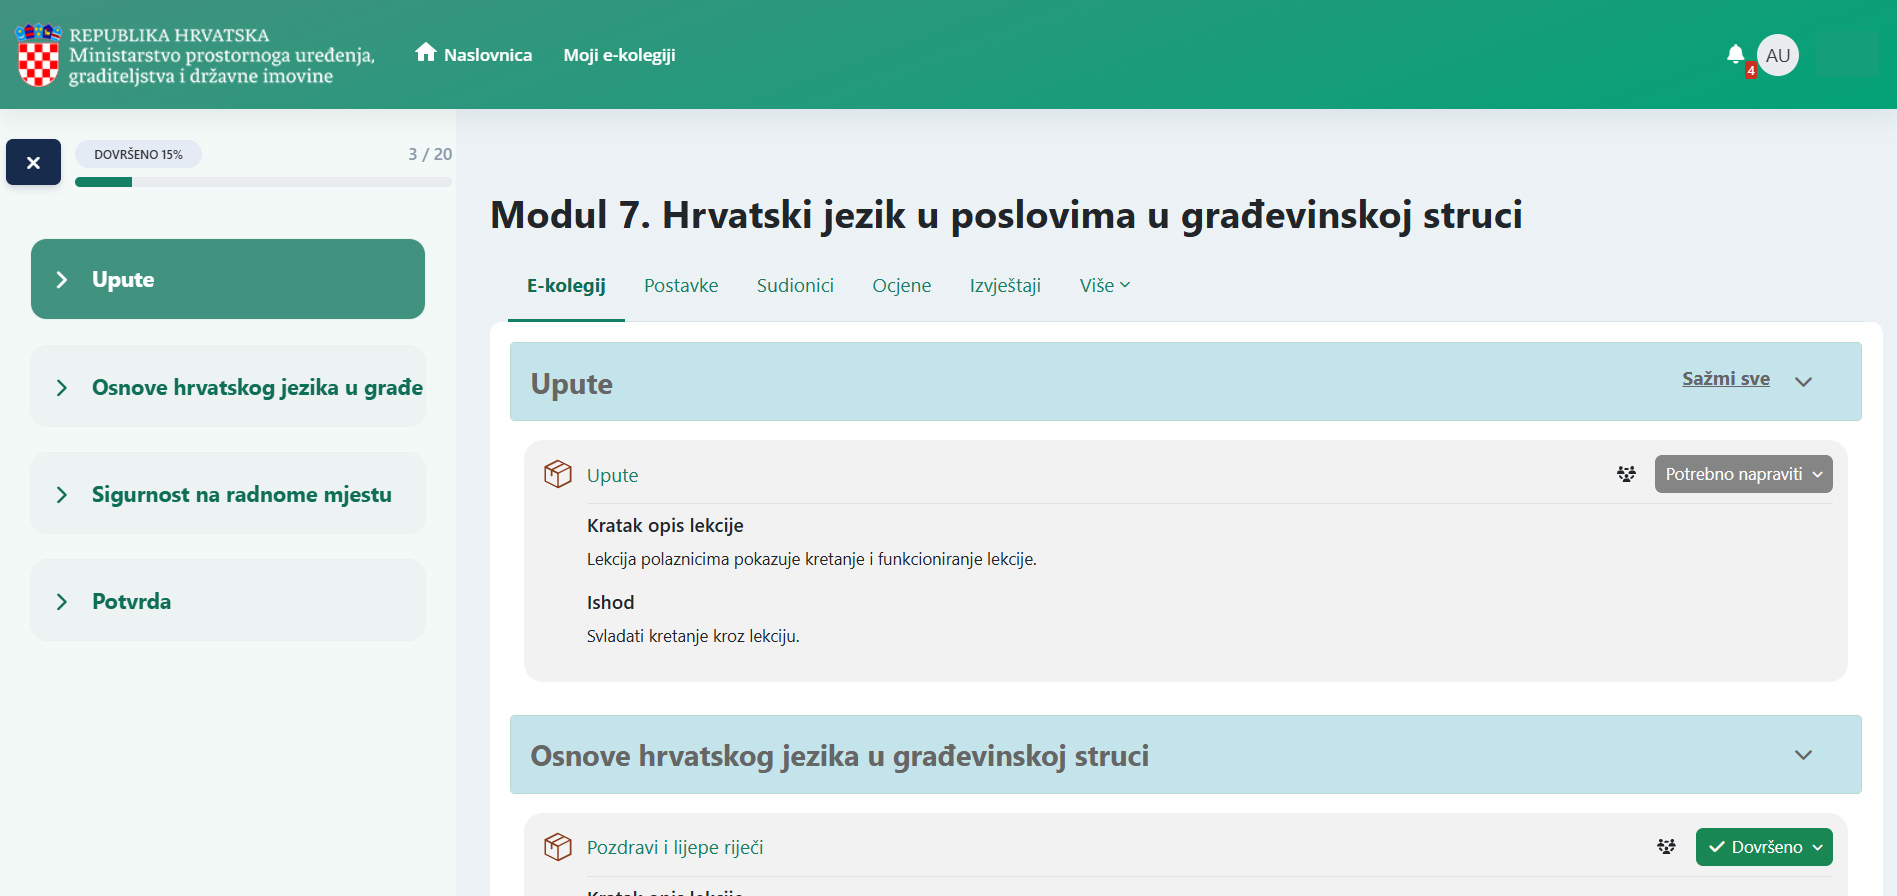Open the Potrebno napraviti completion dropdown
Viewport: 1897px width, 896px height.
coord(1743,474)
